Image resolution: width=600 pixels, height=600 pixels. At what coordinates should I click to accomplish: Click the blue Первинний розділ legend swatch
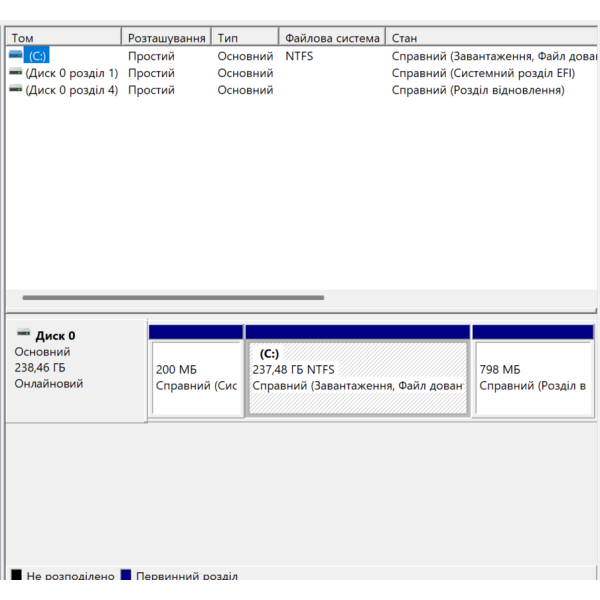coord(126,574)
